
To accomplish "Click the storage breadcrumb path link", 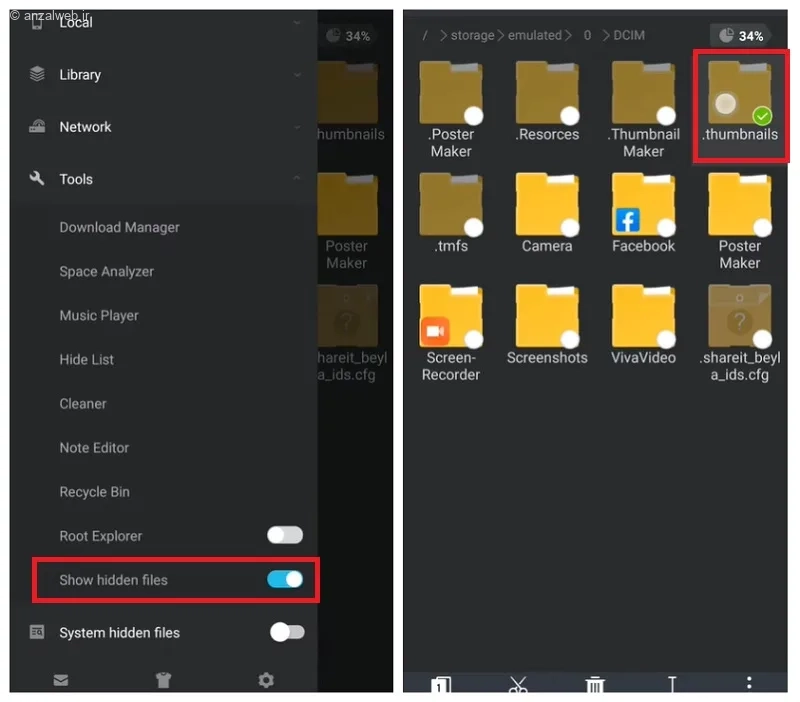I will (x=472, y=35).
